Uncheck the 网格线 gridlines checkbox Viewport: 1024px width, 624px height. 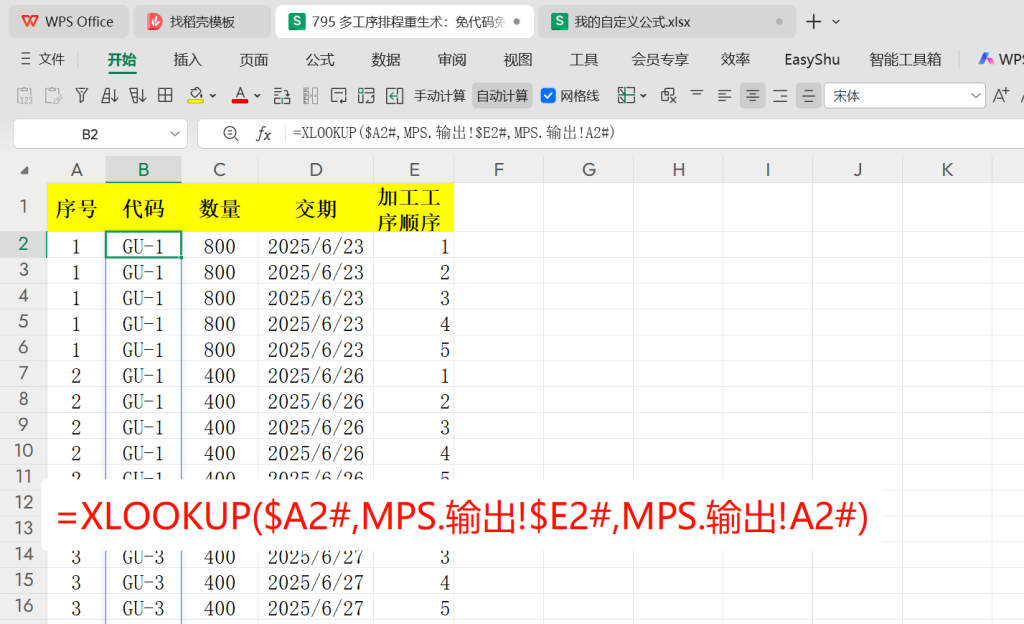(548, 96)
